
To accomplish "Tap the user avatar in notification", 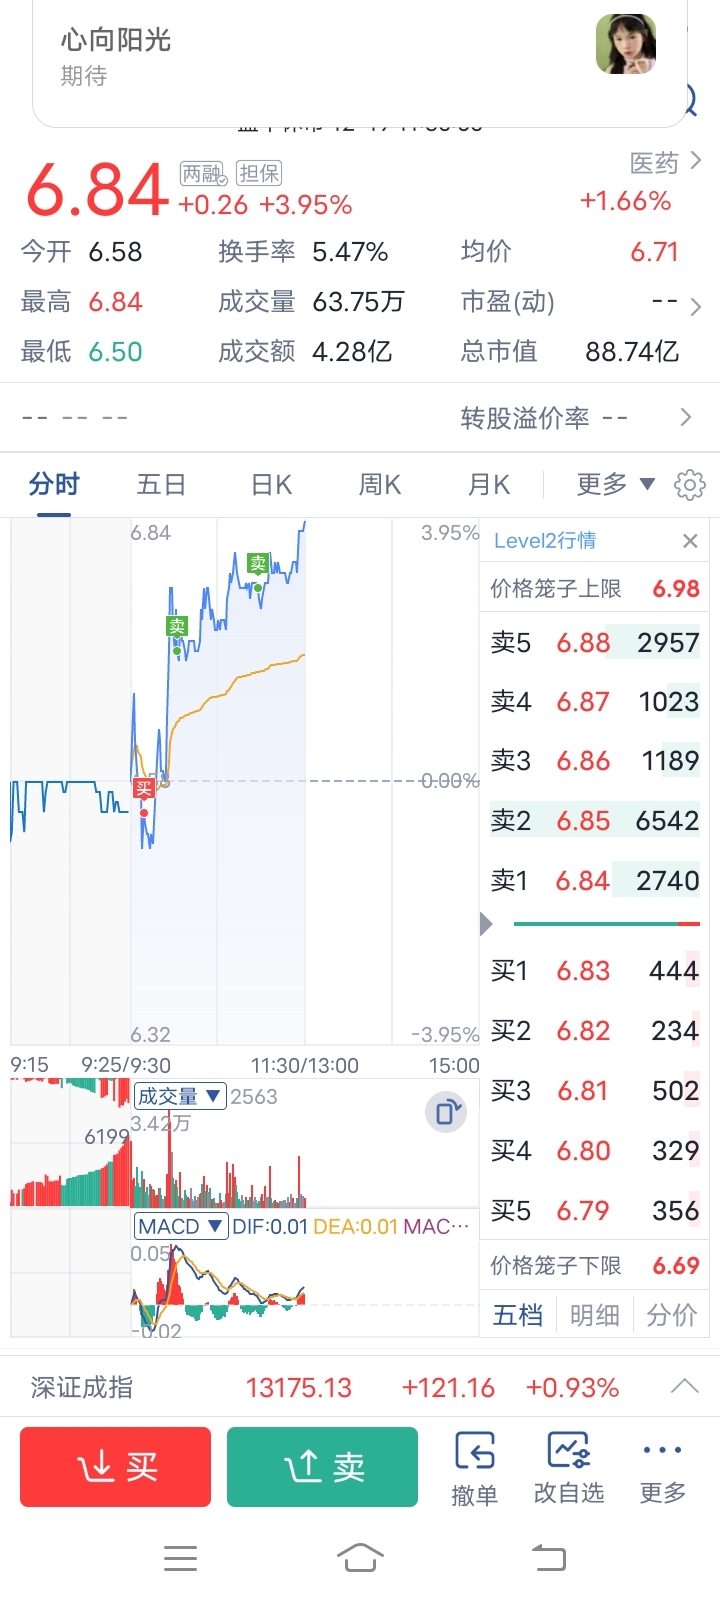I will coord(626,44).
